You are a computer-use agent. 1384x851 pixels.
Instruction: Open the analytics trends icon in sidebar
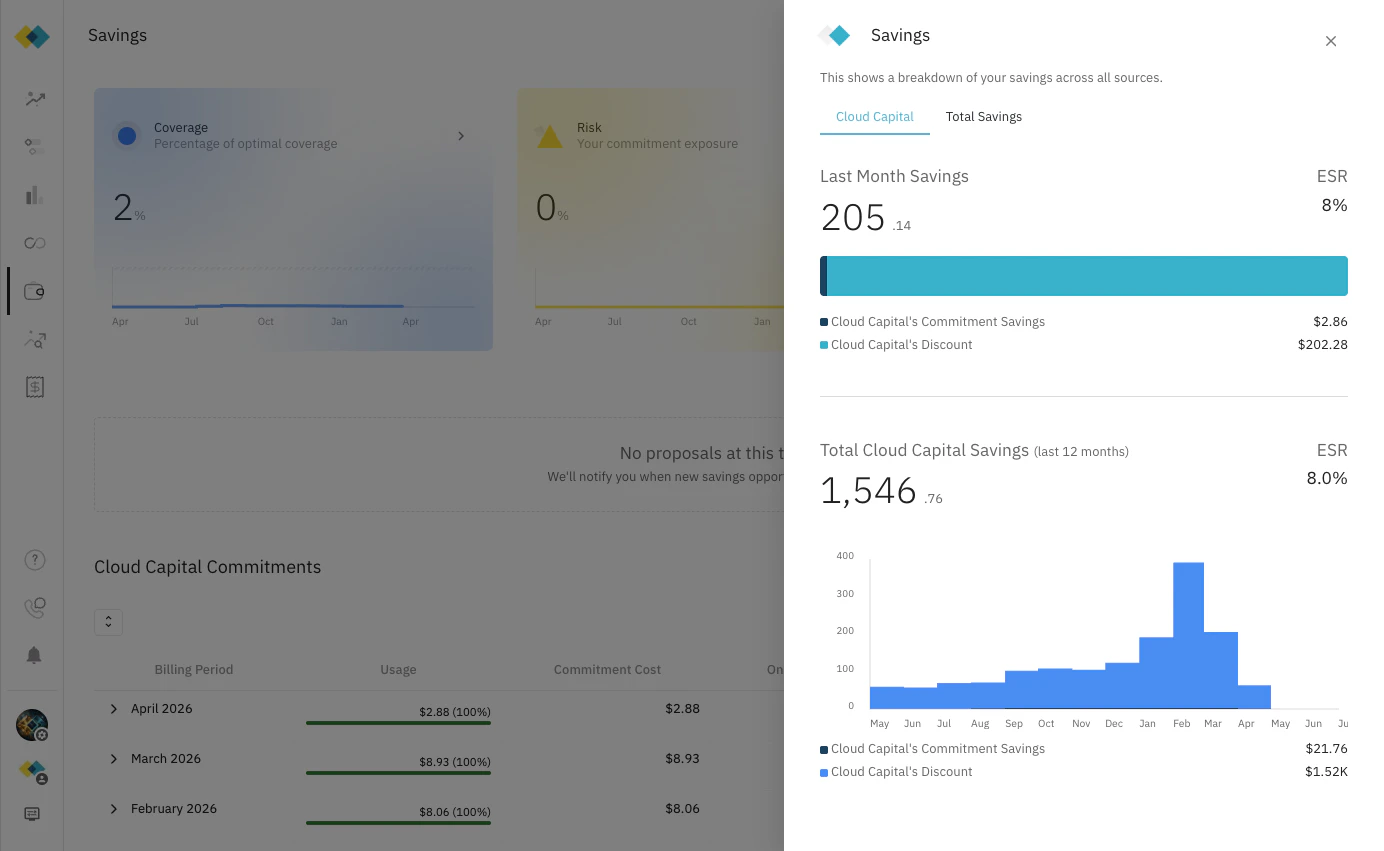34,99
